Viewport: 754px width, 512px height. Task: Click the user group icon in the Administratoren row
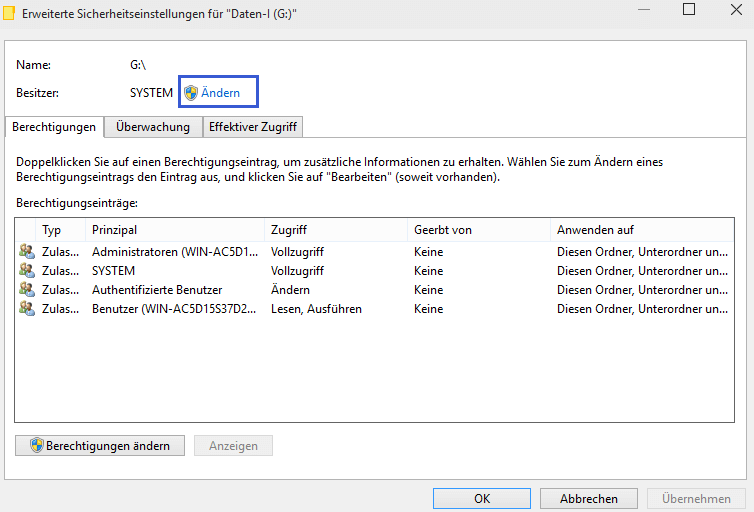pyautogui.click(x=27, y=251)
